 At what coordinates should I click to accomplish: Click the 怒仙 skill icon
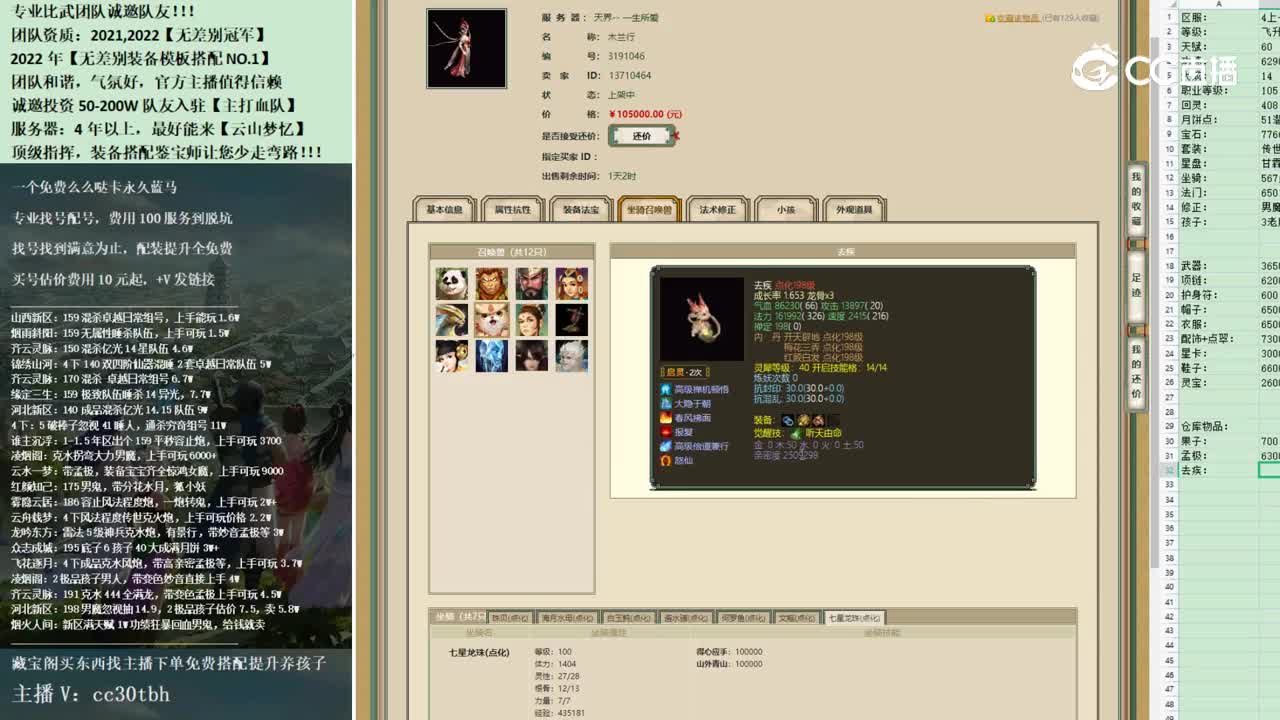pos(666,460)
